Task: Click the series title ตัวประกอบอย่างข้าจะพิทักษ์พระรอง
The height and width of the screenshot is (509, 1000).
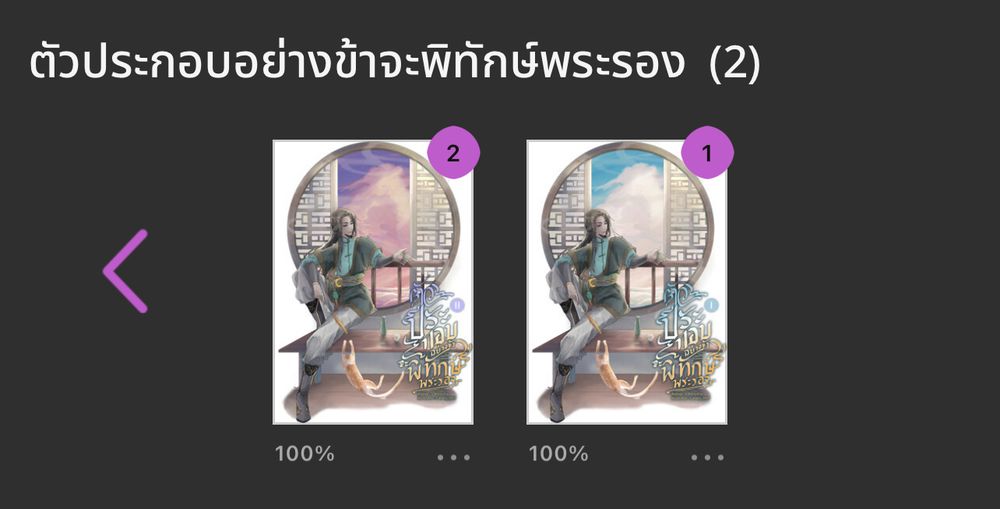Action: tap(357, 62)
